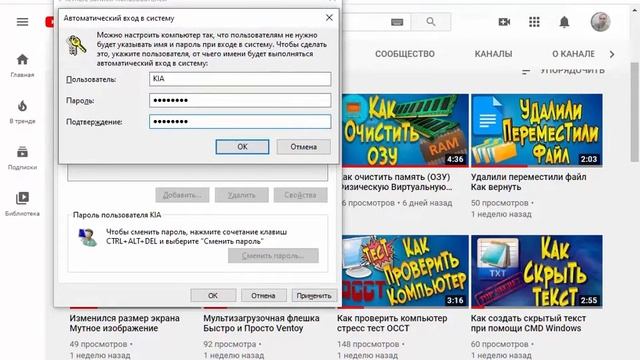Open the УПОРЯДОЧИТЬ sort dropdown

coord(563,71)
